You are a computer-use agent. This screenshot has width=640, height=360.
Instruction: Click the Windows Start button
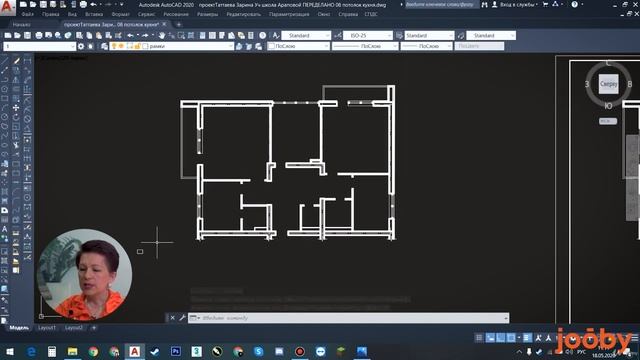tap(10, 351)
